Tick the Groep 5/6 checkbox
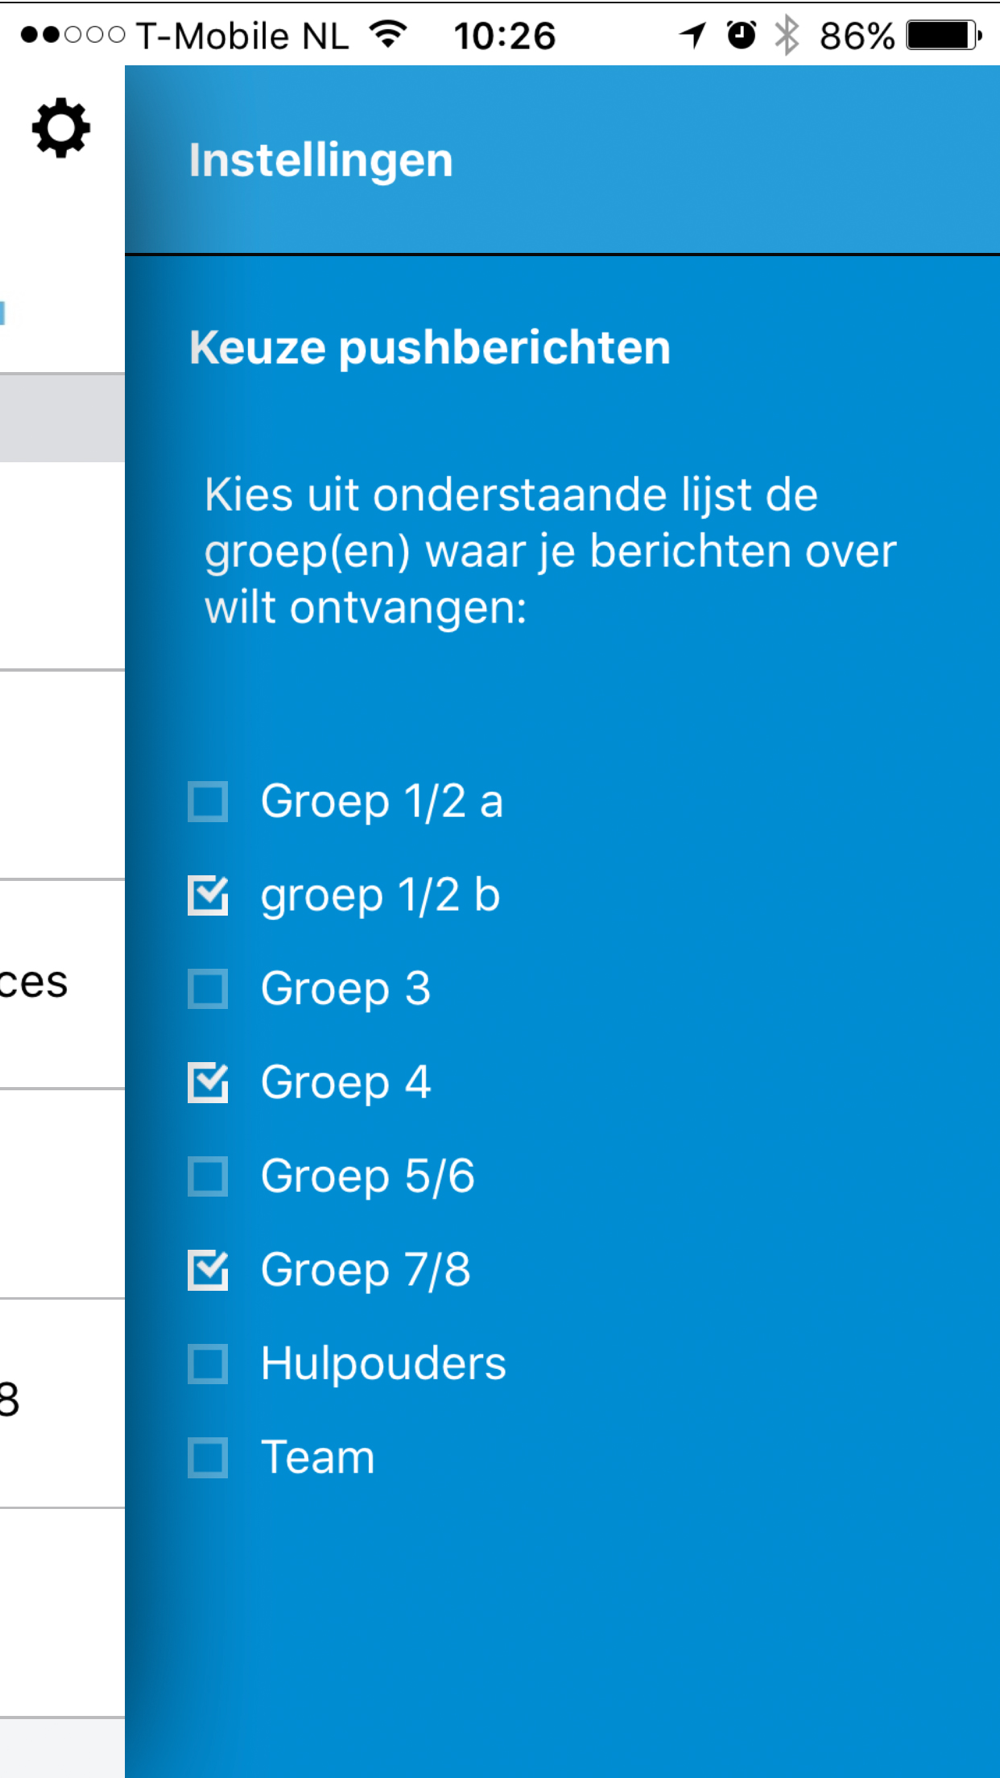The height and width of the screenshot is (1778, 1000). 208,1176
